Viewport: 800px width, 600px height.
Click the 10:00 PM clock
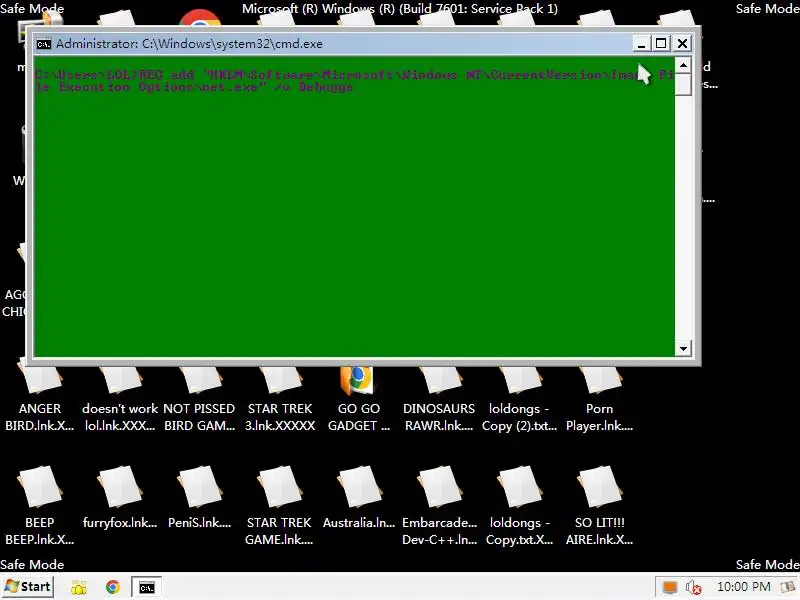coord(743,587)
